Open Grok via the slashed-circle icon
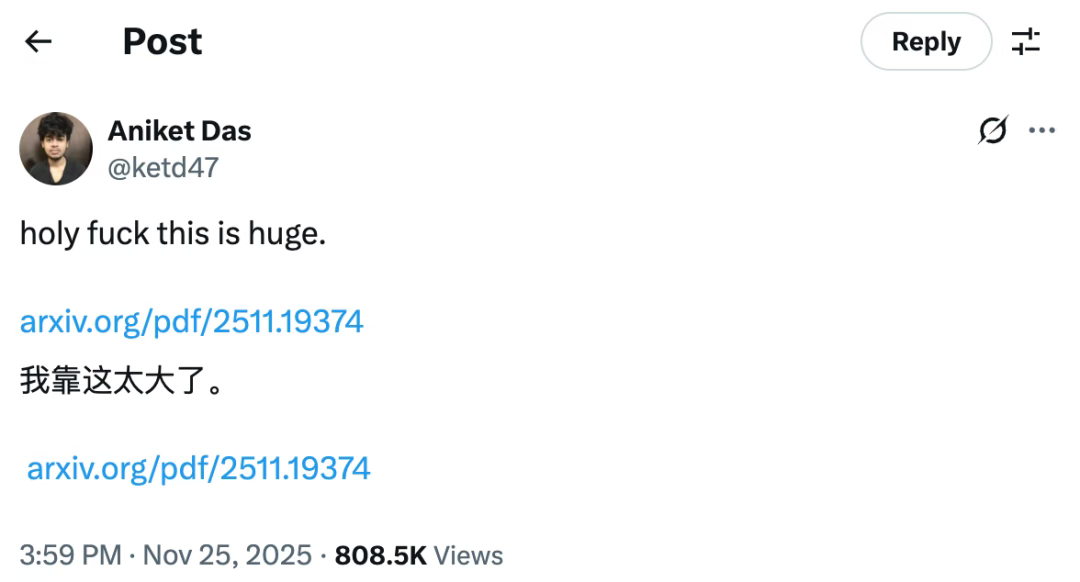 [x=993, y=131]
